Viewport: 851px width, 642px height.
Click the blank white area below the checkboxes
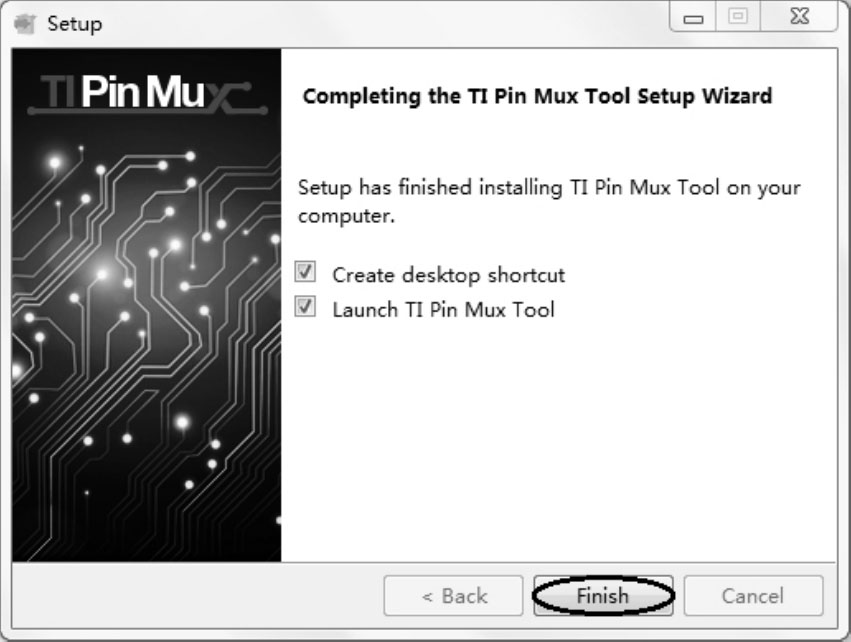(x=559, y=440)
